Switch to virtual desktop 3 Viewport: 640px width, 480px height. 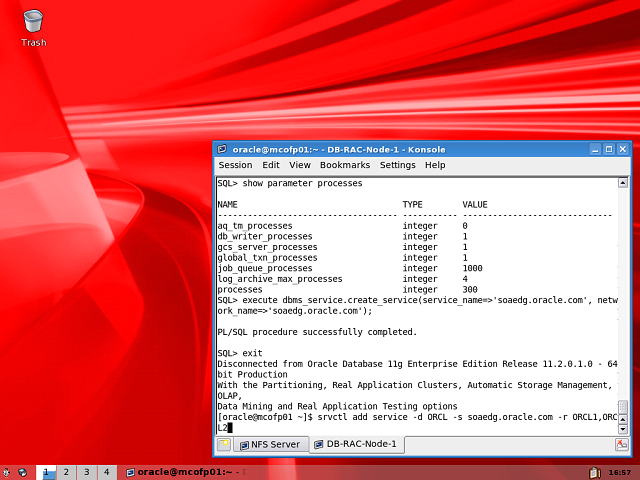86,472
